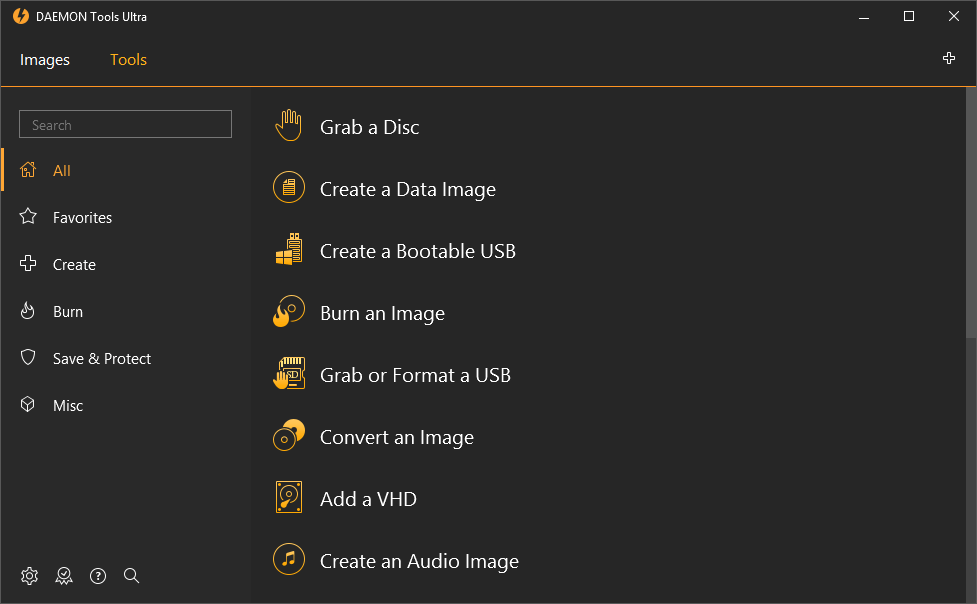Click the magnifier search icon at the bottom left
977x604 pixels.
(x=131, y=575)
